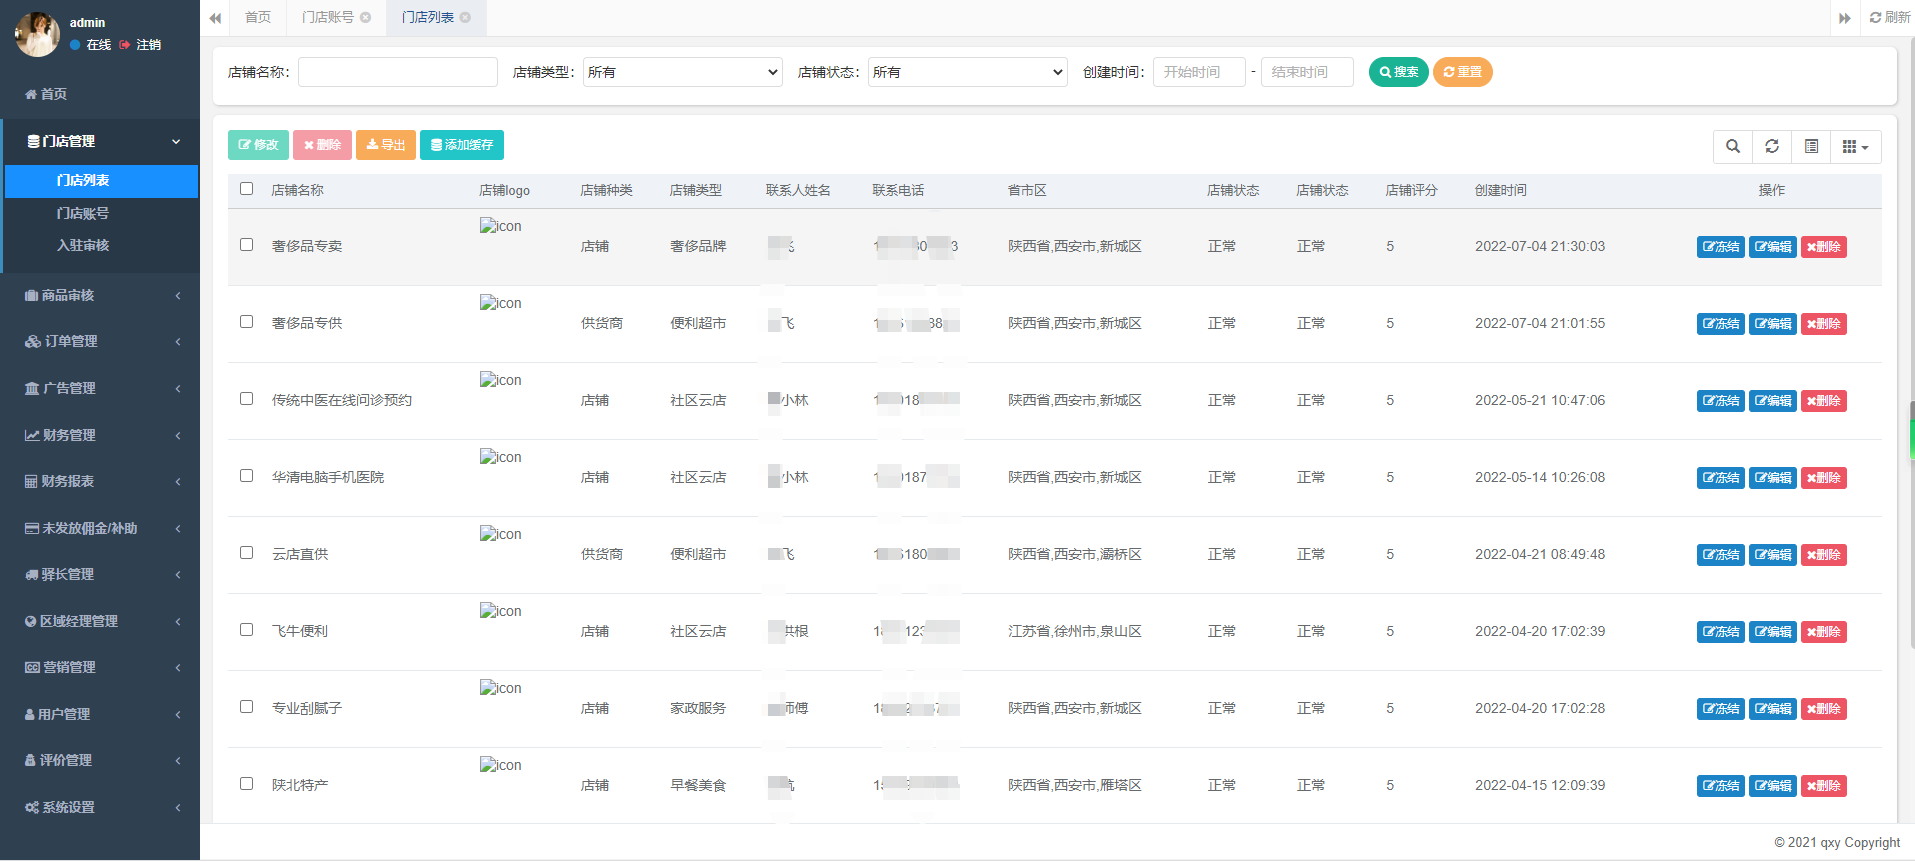
Task: Expand the 商品审核 sidebar menu
Action: 100,295
